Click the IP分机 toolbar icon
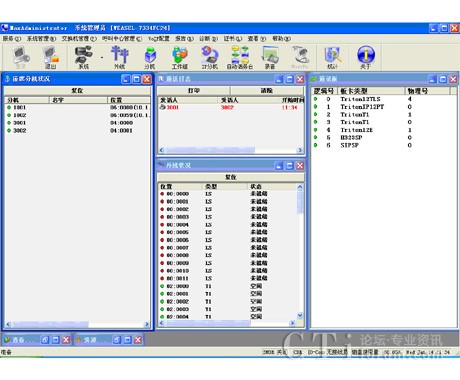Viewport: 460px width, 380px height. tap(209, 57)
